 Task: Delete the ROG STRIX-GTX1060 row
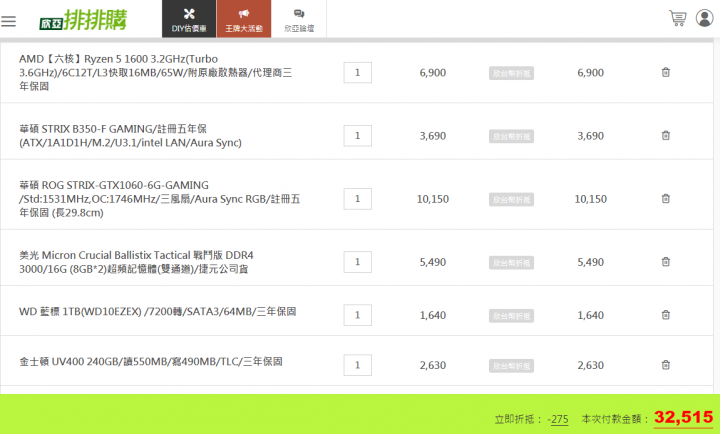click(x=665, y=198)
